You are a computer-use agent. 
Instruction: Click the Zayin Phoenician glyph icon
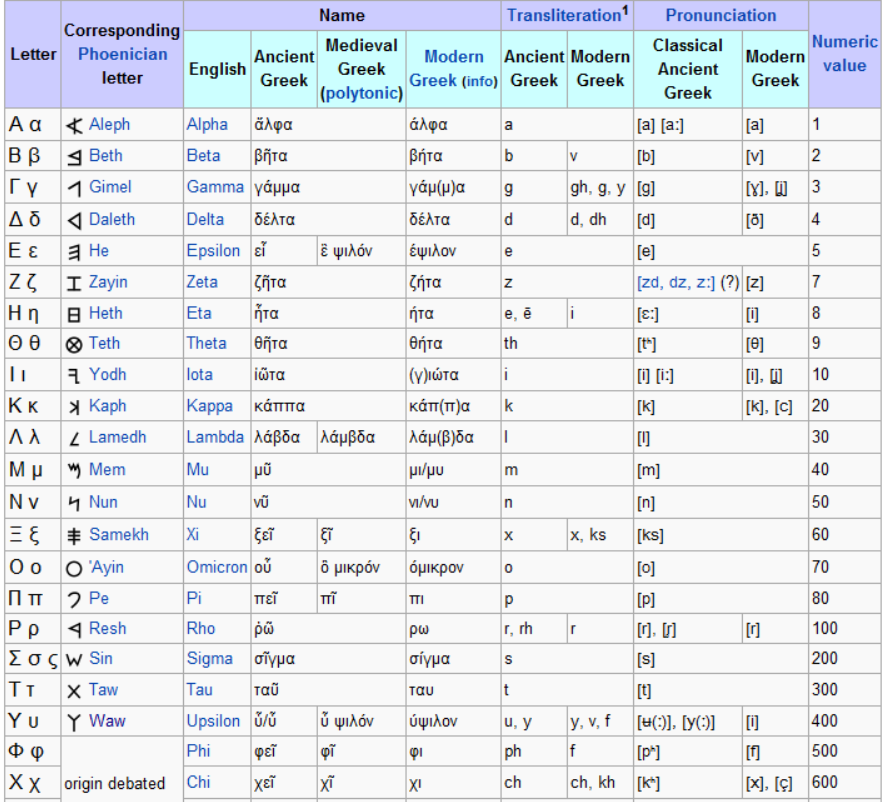coord(74,283)
